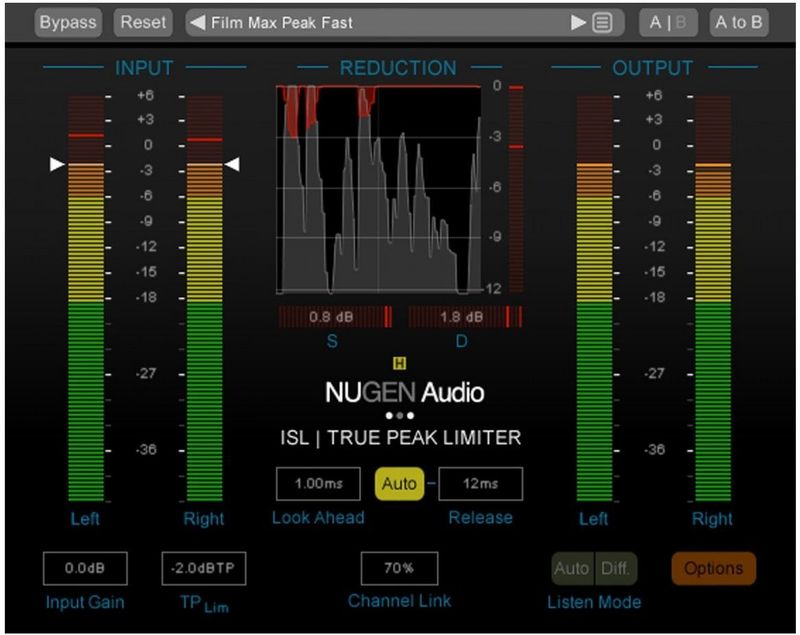Click the REDUCTION section heading
The image size is (800, 635).
pyautogui.click(x=398, y=68)
